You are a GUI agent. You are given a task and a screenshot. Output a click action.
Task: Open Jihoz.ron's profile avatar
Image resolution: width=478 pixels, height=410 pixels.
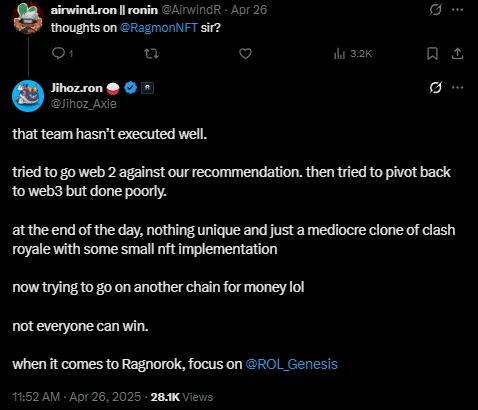28,96
